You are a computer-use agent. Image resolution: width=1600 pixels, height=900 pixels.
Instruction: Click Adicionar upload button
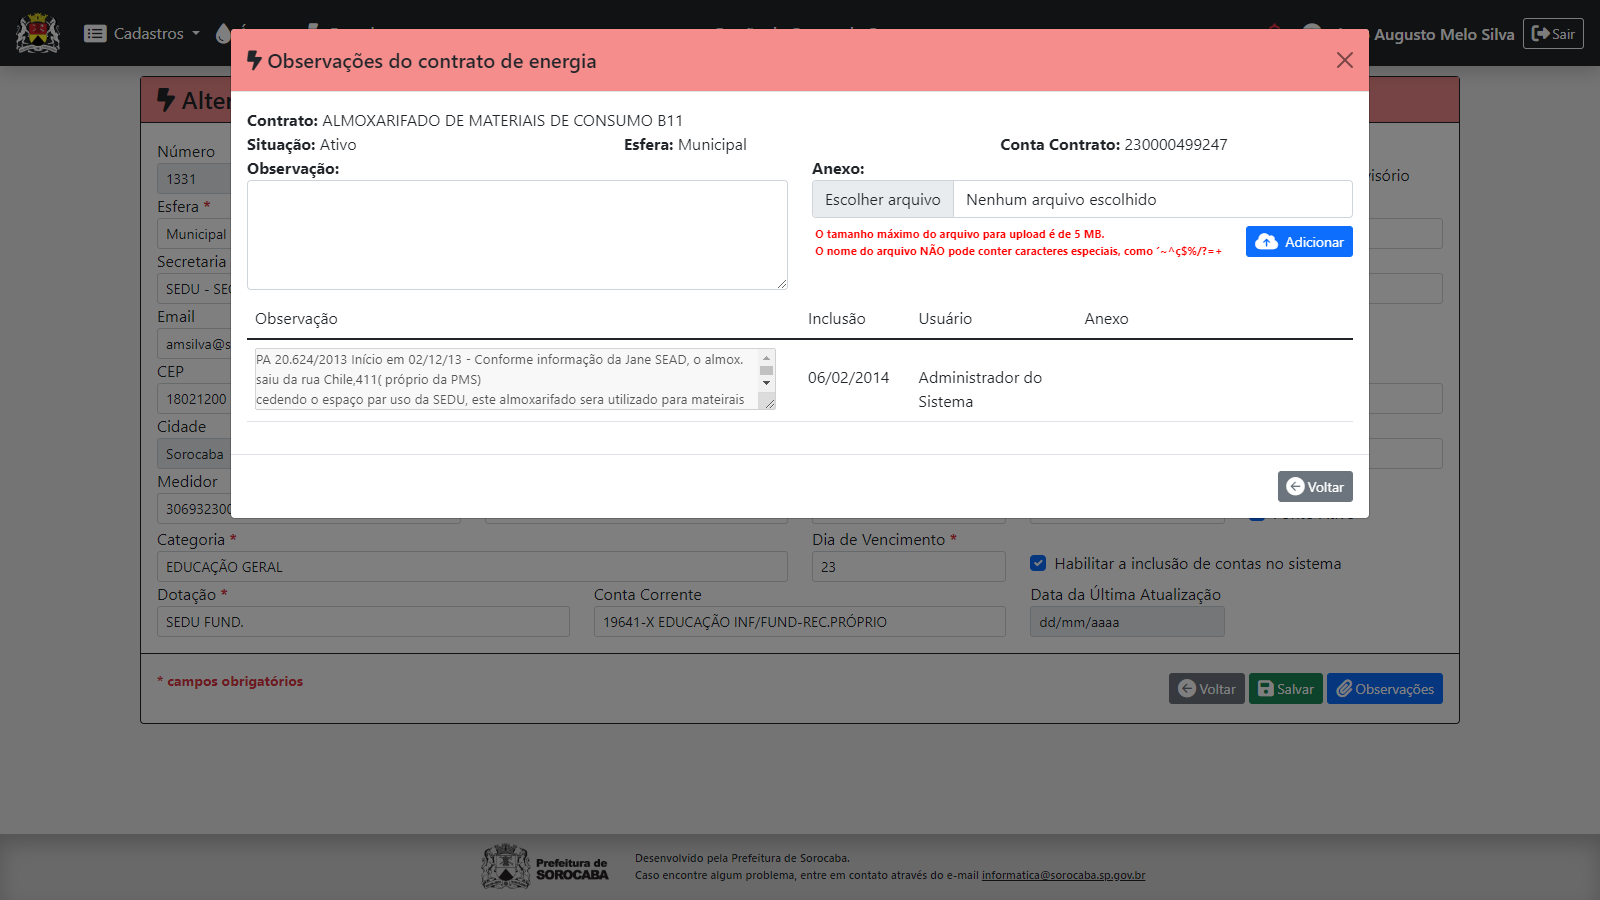coord(1299,242)
